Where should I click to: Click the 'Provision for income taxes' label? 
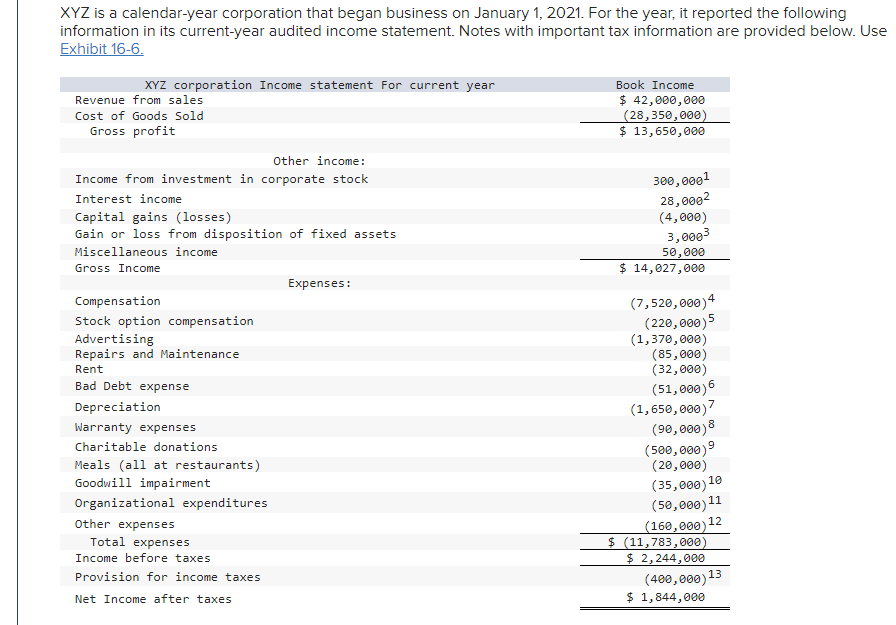167,578
